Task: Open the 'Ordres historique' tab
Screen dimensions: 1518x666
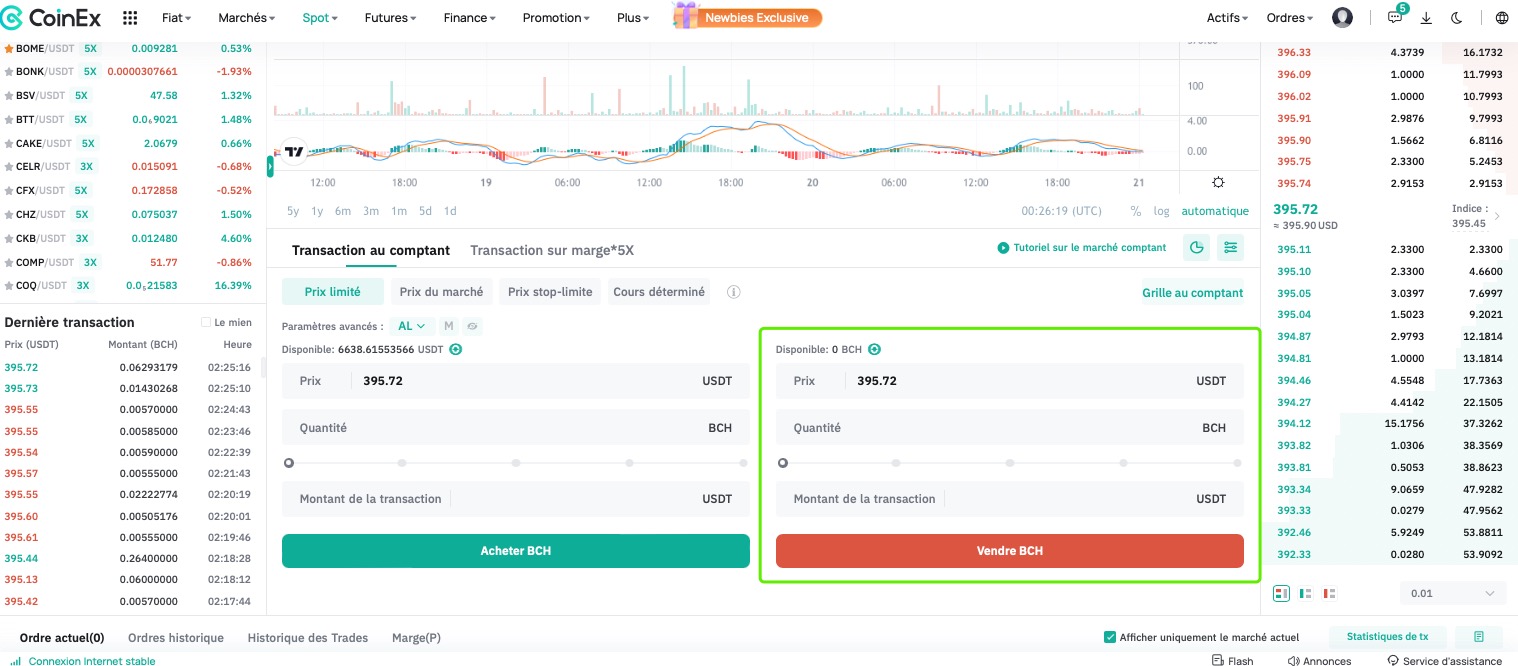Action: [x=176, y=637]
